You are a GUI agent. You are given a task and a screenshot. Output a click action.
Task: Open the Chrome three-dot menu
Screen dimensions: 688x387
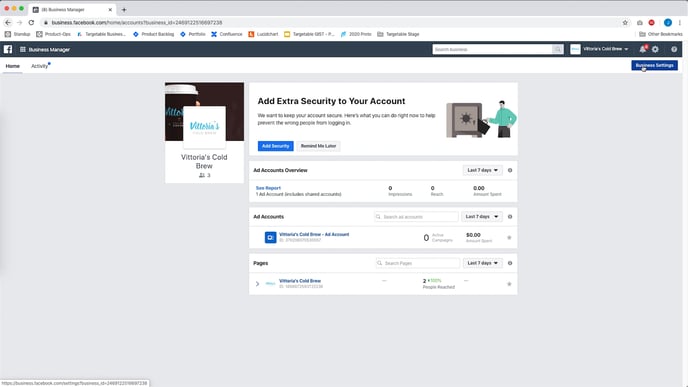(x=680, y=22)
